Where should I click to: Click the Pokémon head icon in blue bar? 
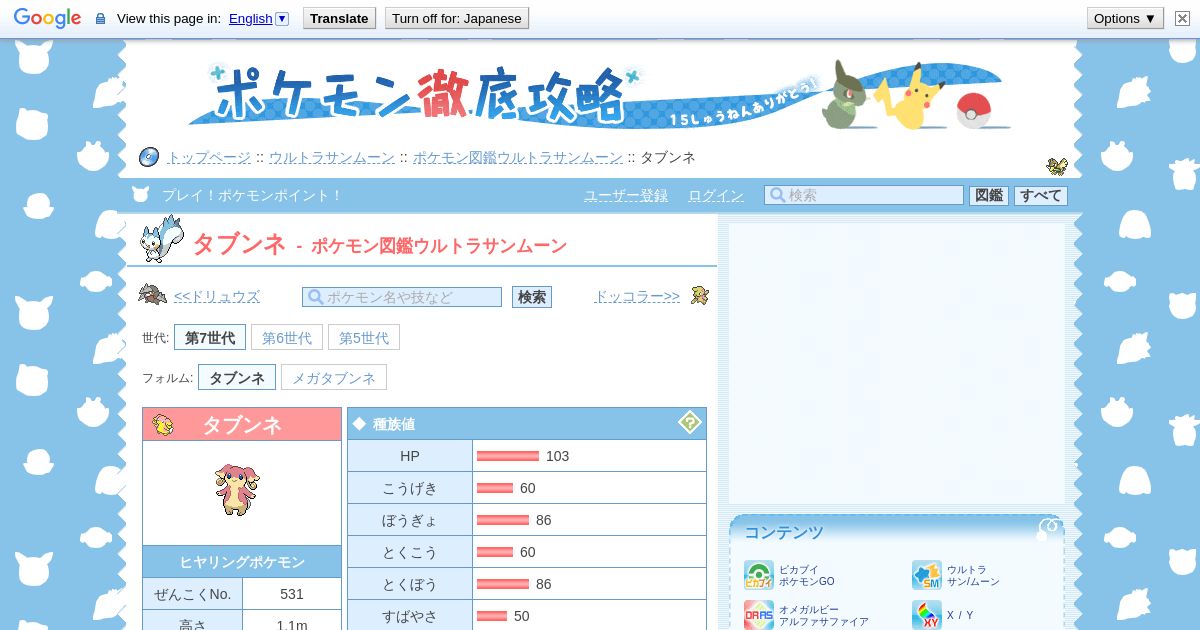(x=140, y=194)
